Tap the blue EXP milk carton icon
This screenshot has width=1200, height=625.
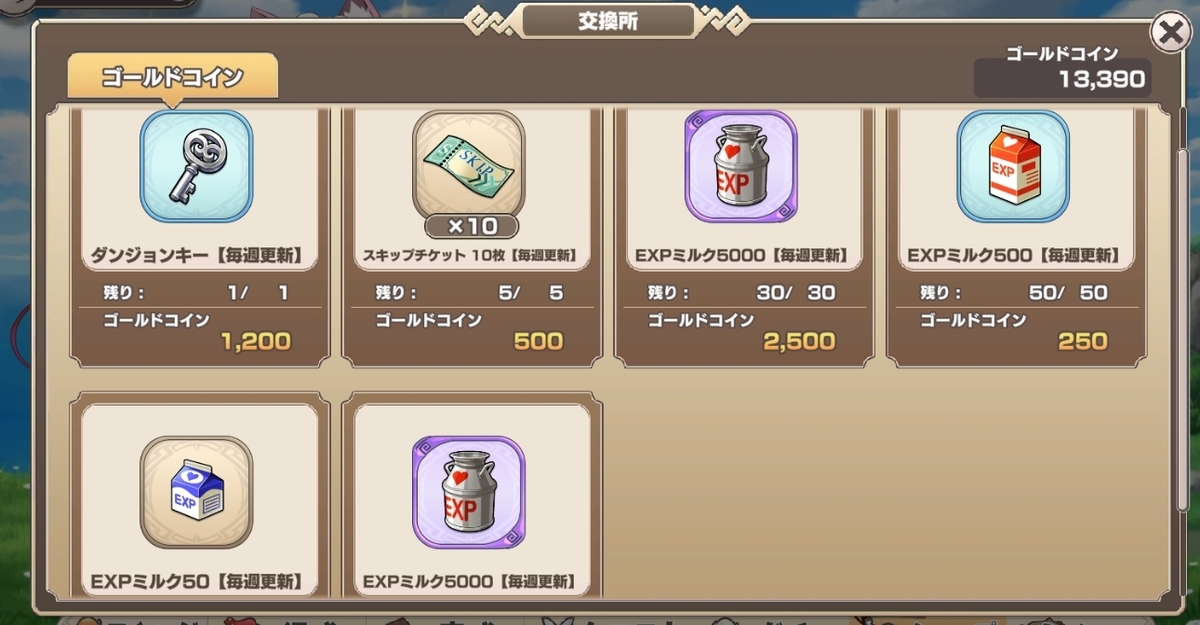[x=197, y=493]
